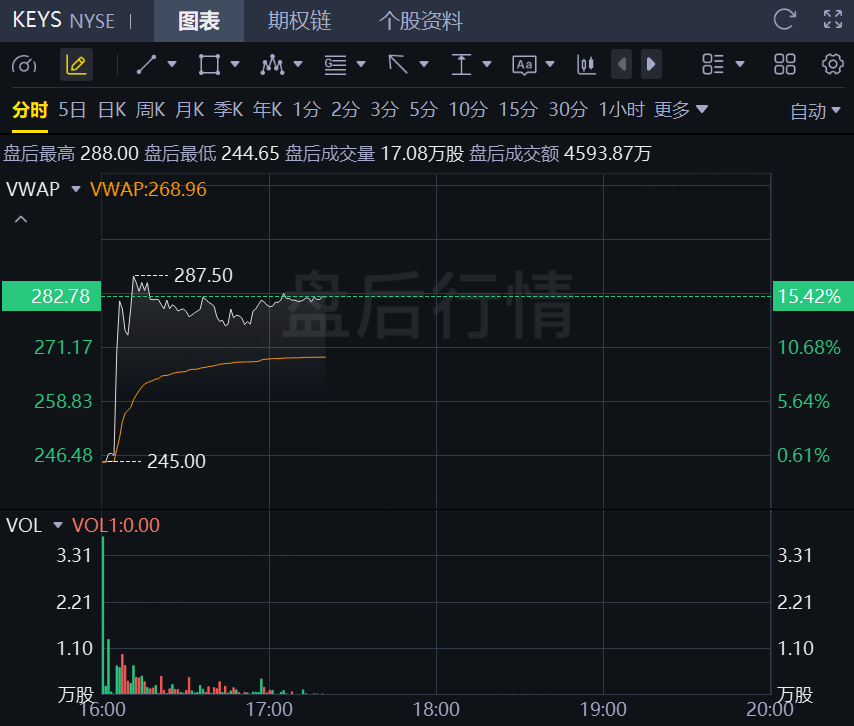Select the 日K timeframe

(112, 110)
